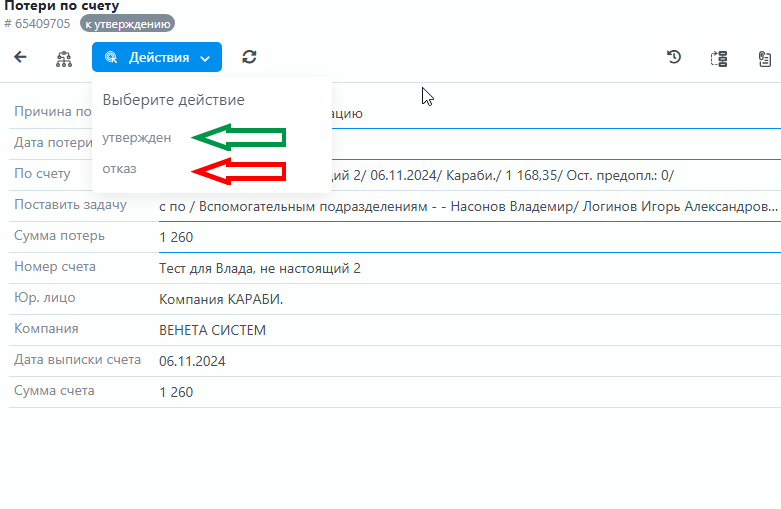Click the invoice date 06.11.2024
Screen dimensions: 781x509
194,361
